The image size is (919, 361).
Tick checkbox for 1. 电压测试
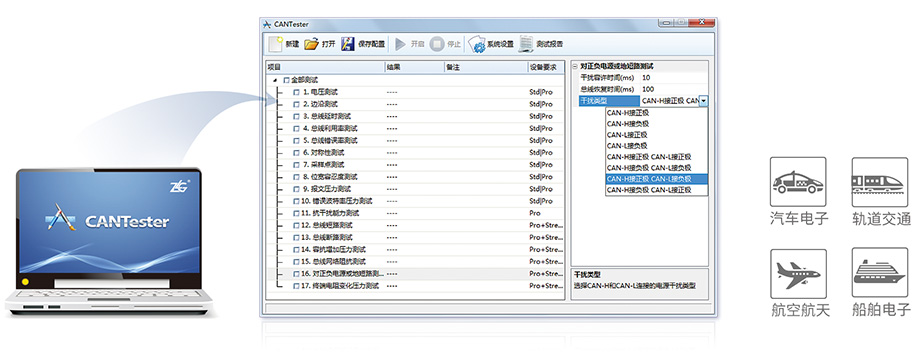pos(297,92)
